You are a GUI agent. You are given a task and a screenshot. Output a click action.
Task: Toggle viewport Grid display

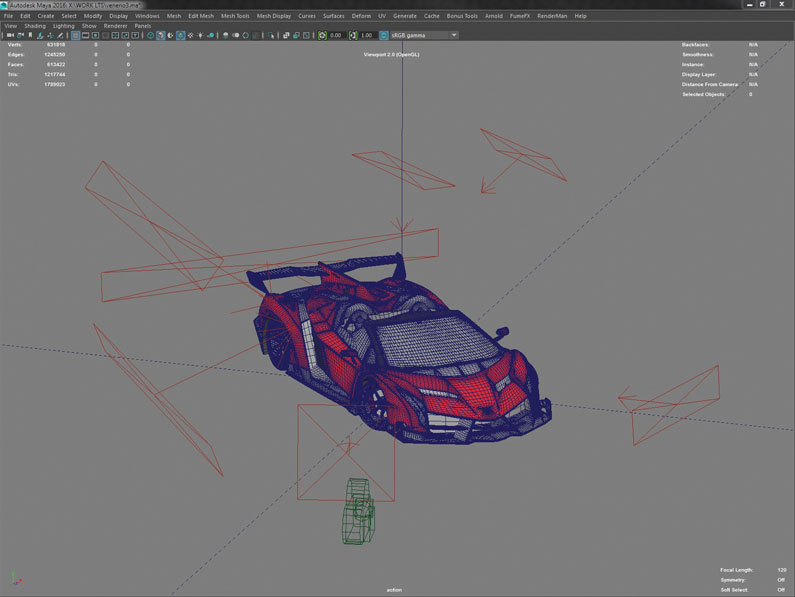(76, 36)
